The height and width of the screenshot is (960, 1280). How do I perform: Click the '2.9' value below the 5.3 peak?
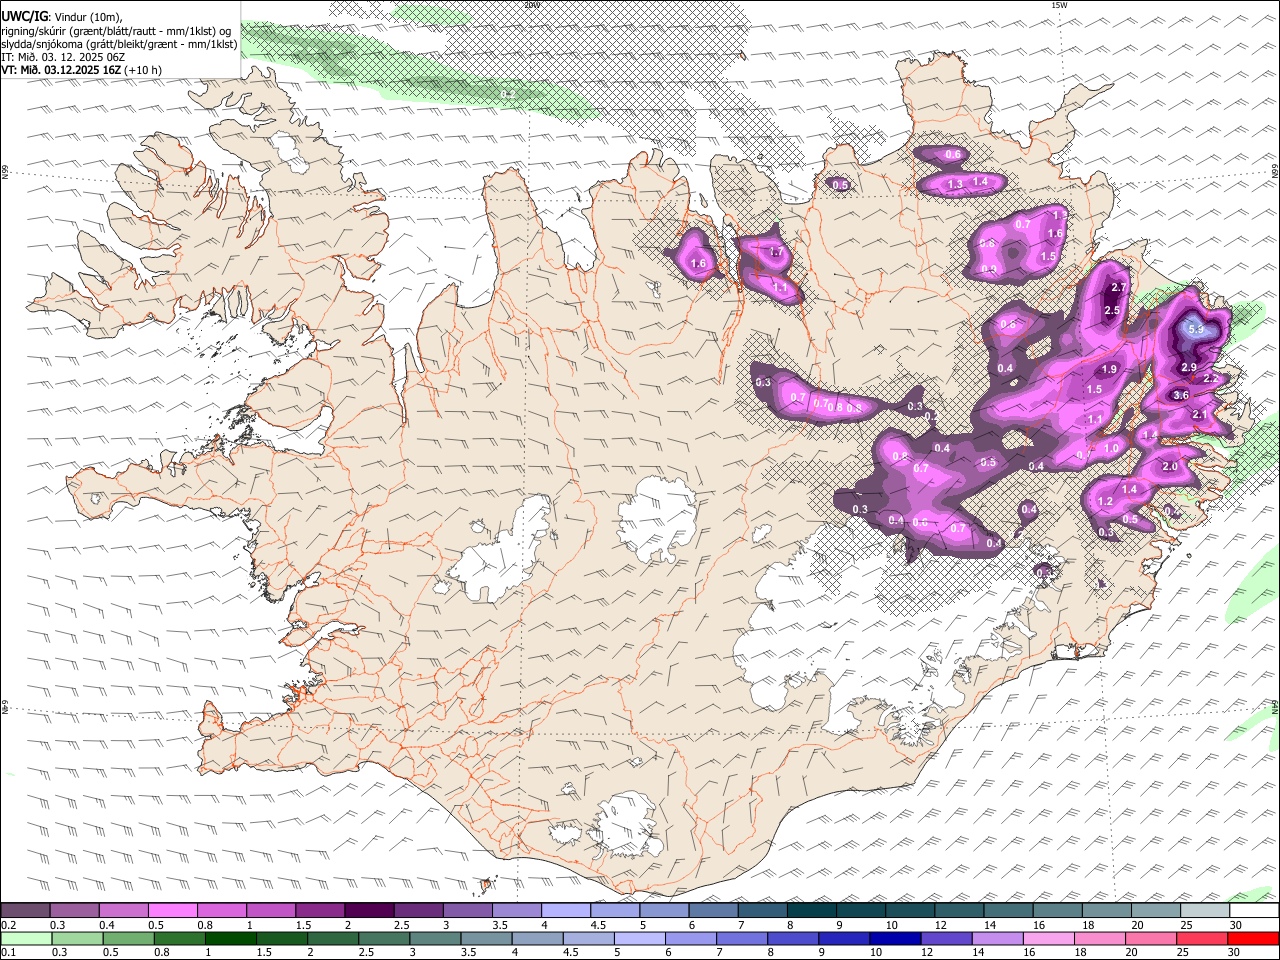[1189, 368]
